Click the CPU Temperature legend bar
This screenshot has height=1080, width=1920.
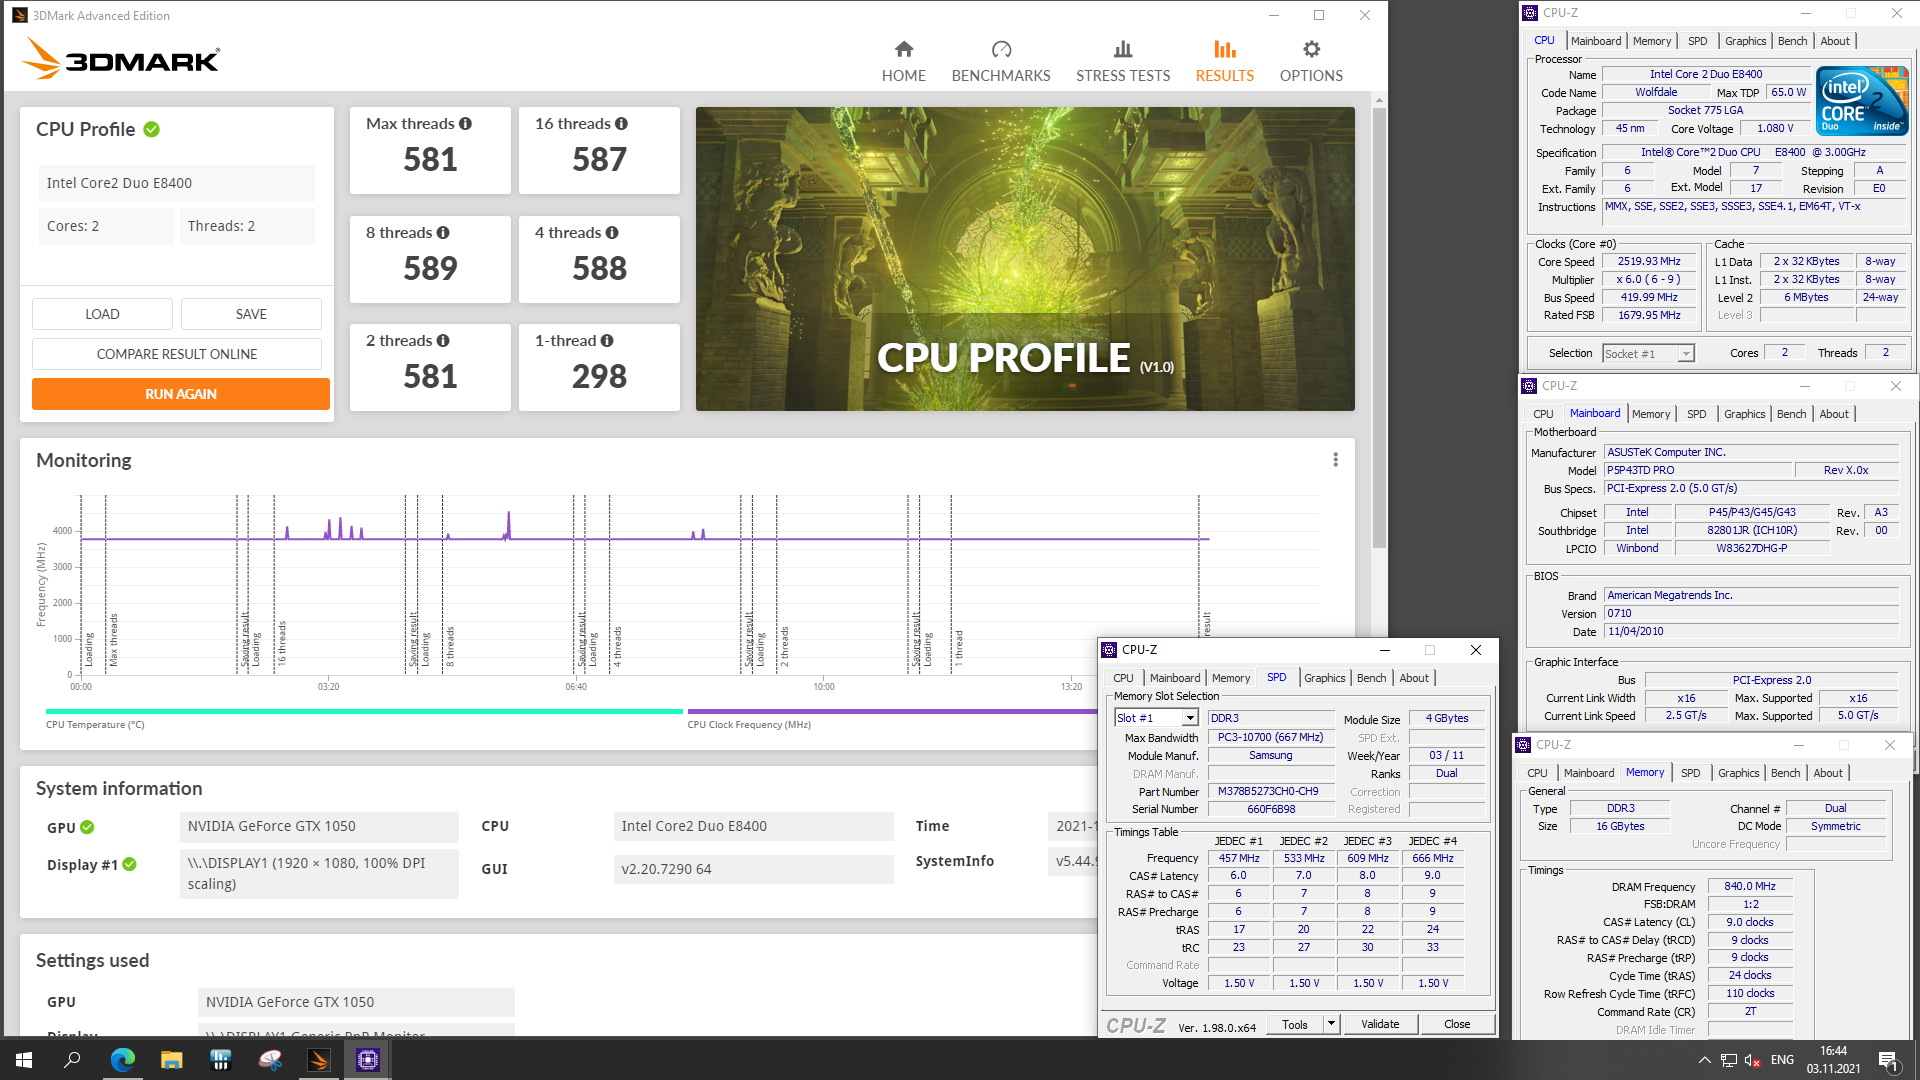coord(364,712)
